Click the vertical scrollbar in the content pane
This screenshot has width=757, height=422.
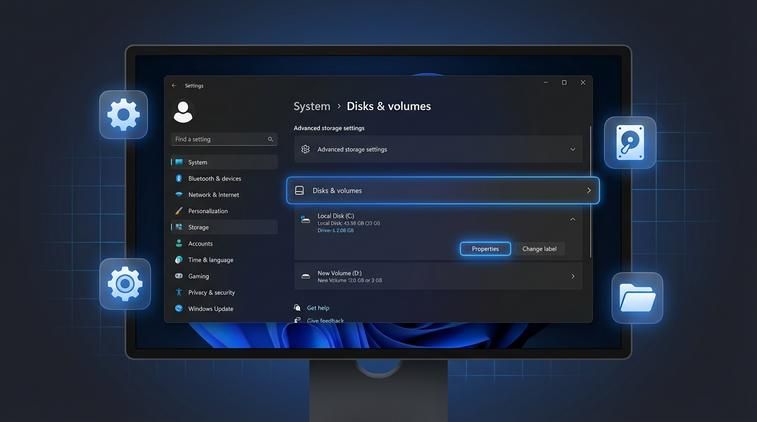(x=590, y=192)
